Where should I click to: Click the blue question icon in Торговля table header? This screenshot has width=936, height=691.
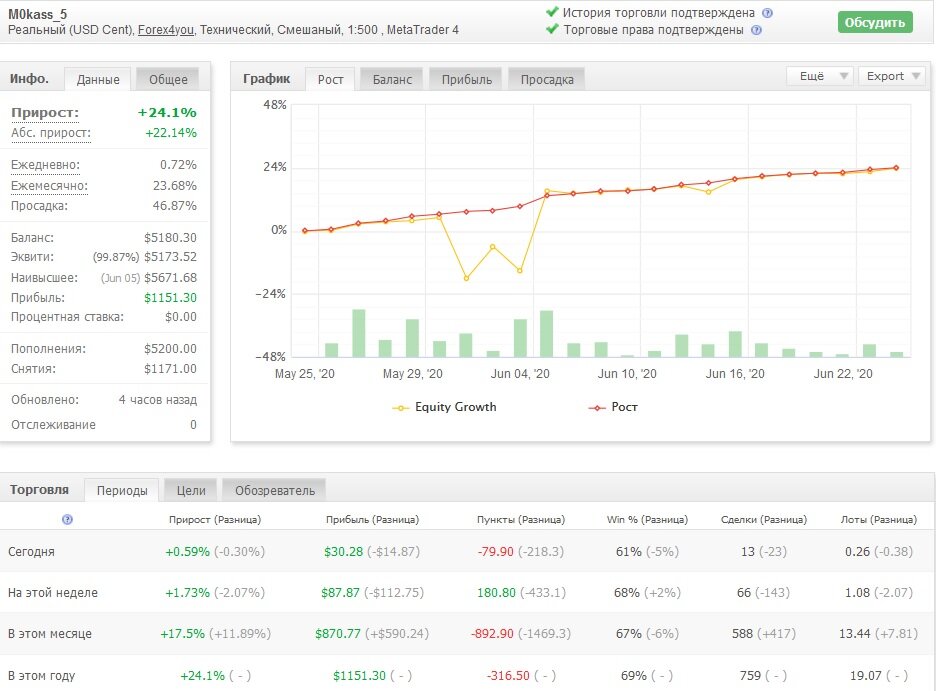point(67,519)
